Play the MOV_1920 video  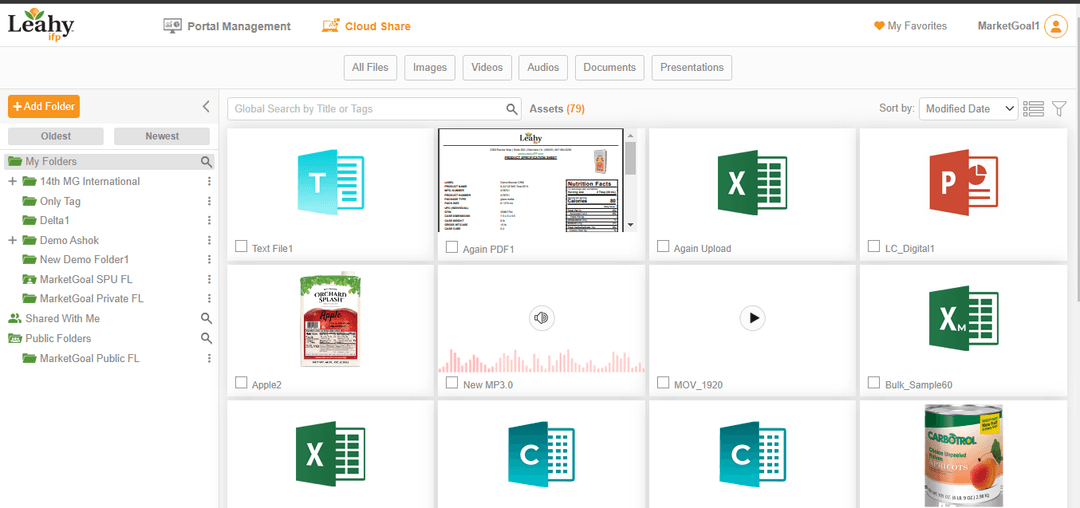[752, 318]
